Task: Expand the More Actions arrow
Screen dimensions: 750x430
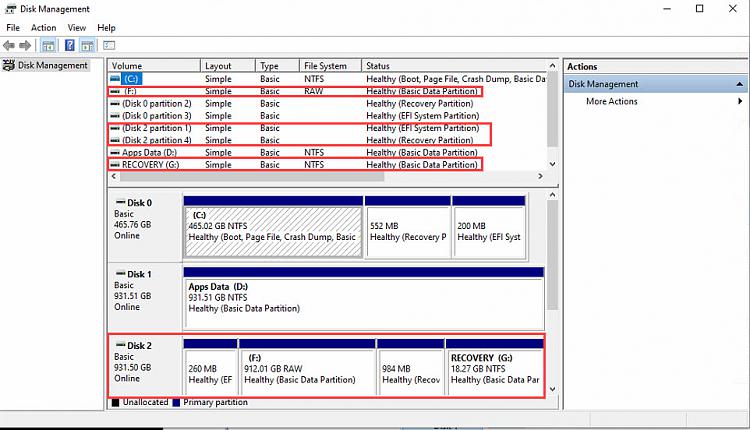Action: click(x=740, y=101)
